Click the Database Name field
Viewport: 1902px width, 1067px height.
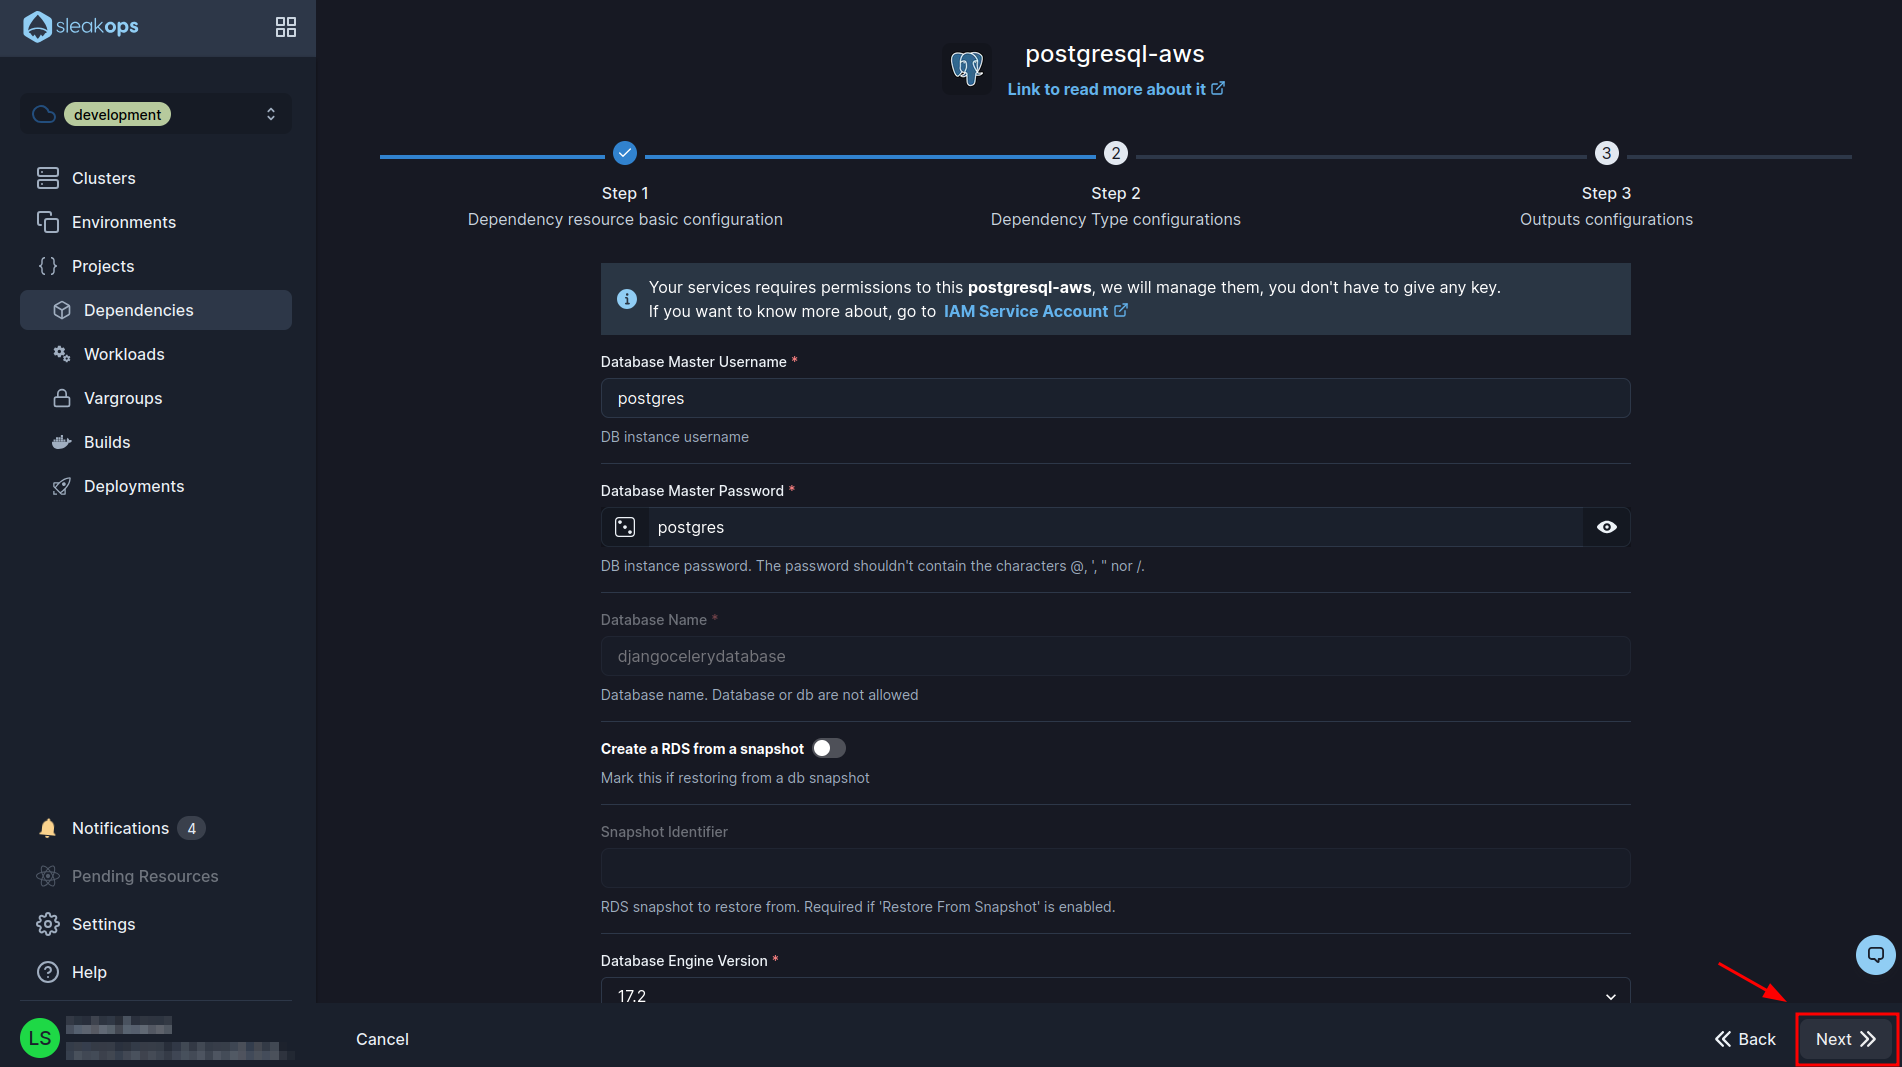[x=1116, y=656]
